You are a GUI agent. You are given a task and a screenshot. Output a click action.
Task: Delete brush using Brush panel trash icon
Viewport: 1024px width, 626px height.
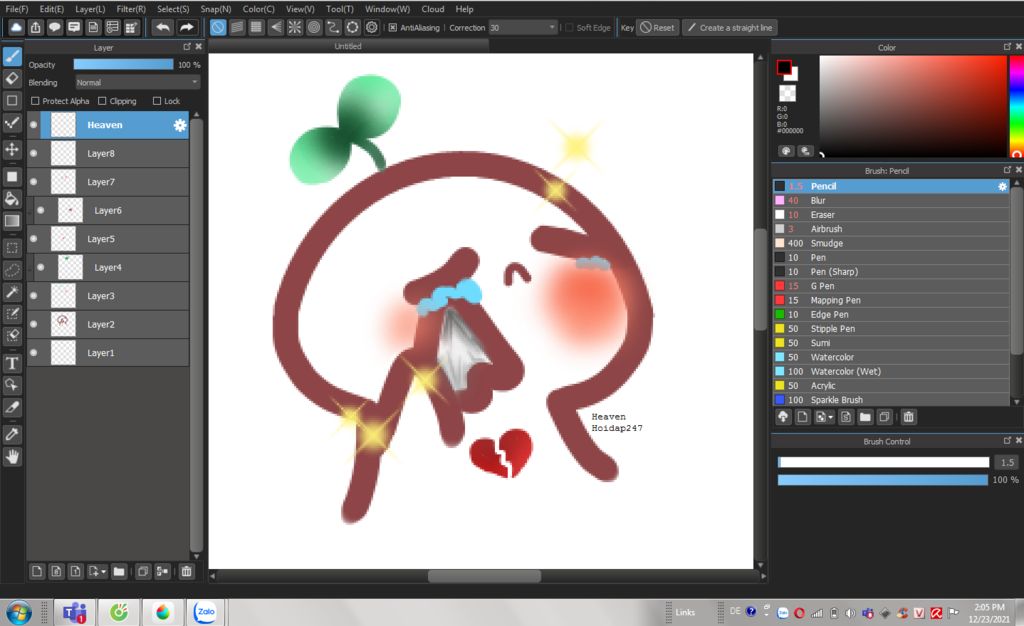click(x=908, y=417)
